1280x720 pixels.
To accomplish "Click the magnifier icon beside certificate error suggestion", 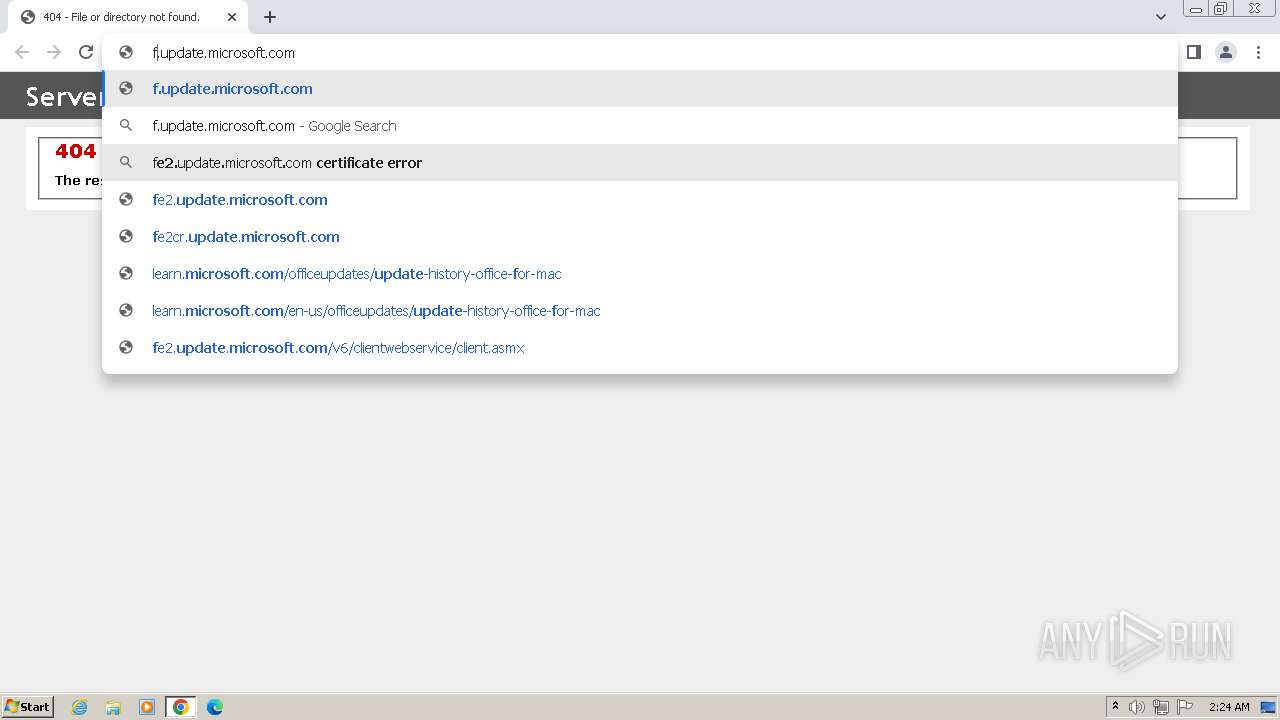I will [x=126, y=163].
